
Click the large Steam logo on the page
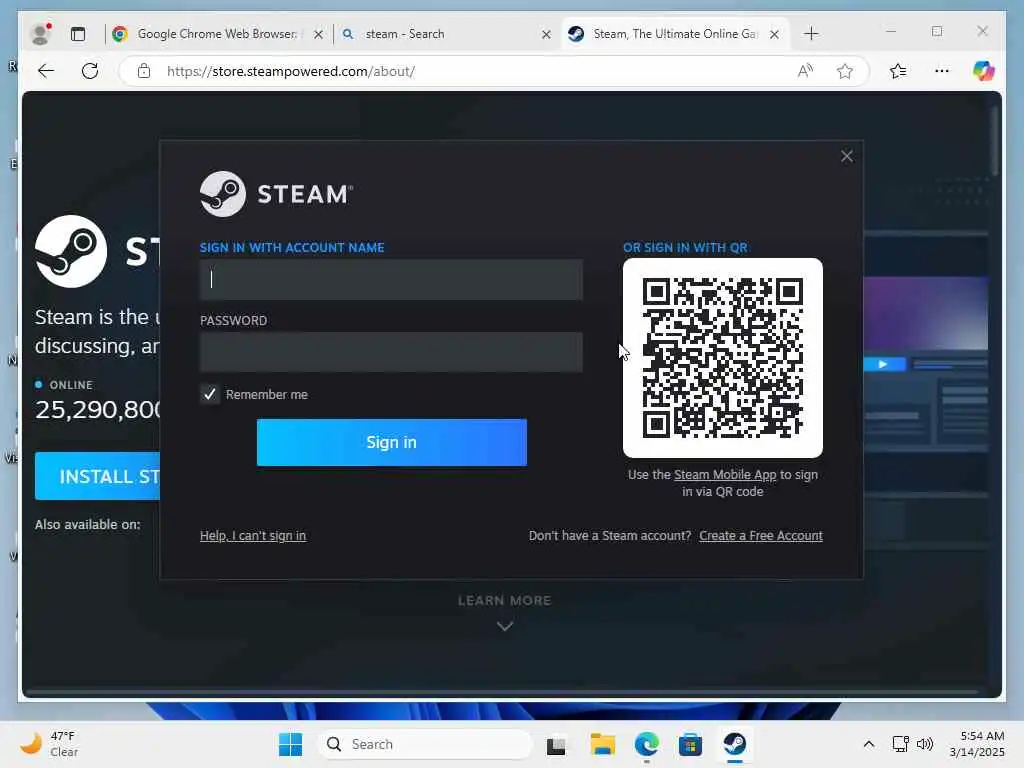coord(71,251)
